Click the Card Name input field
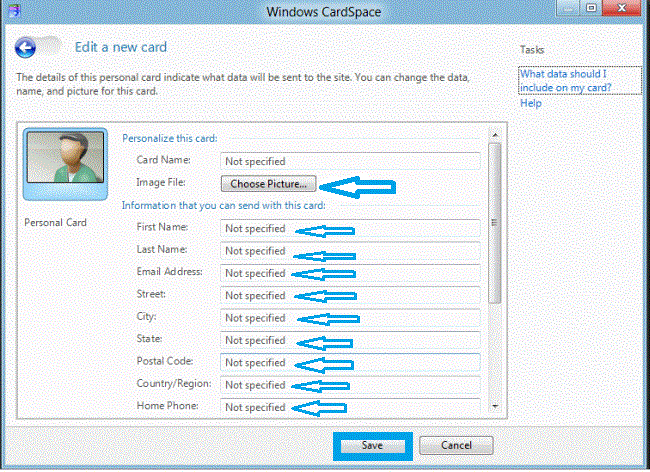 350,161
